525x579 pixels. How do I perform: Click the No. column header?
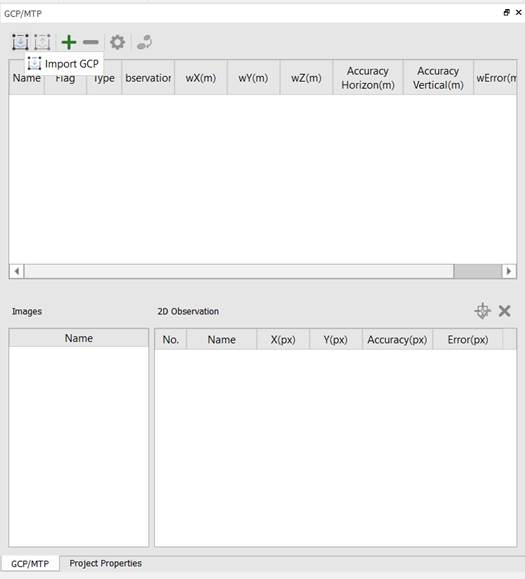point(171,339)
